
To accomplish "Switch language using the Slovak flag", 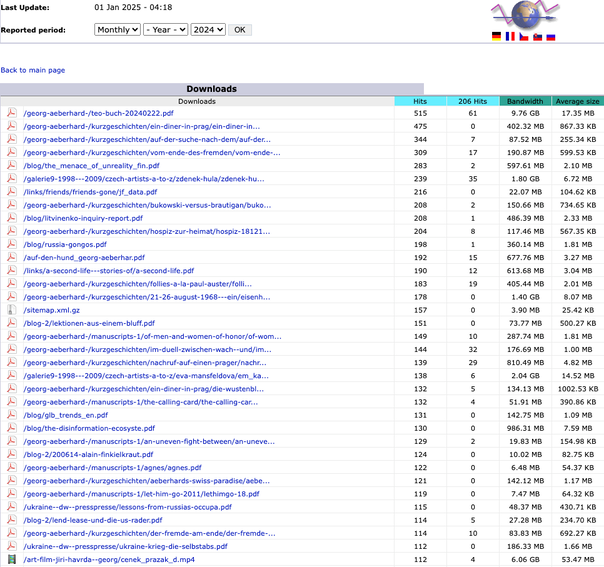I will coord(537,37).
